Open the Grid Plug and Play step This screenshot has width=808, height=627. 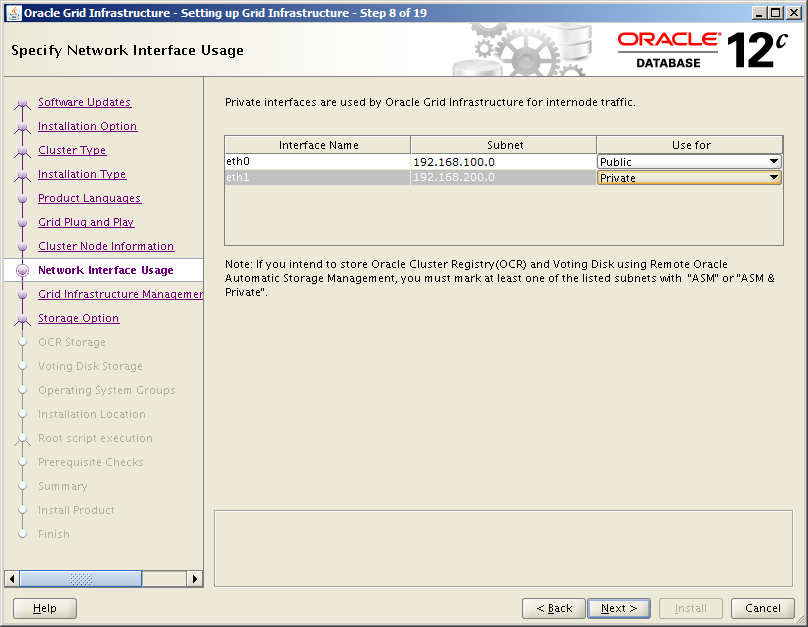click(86, 222)
